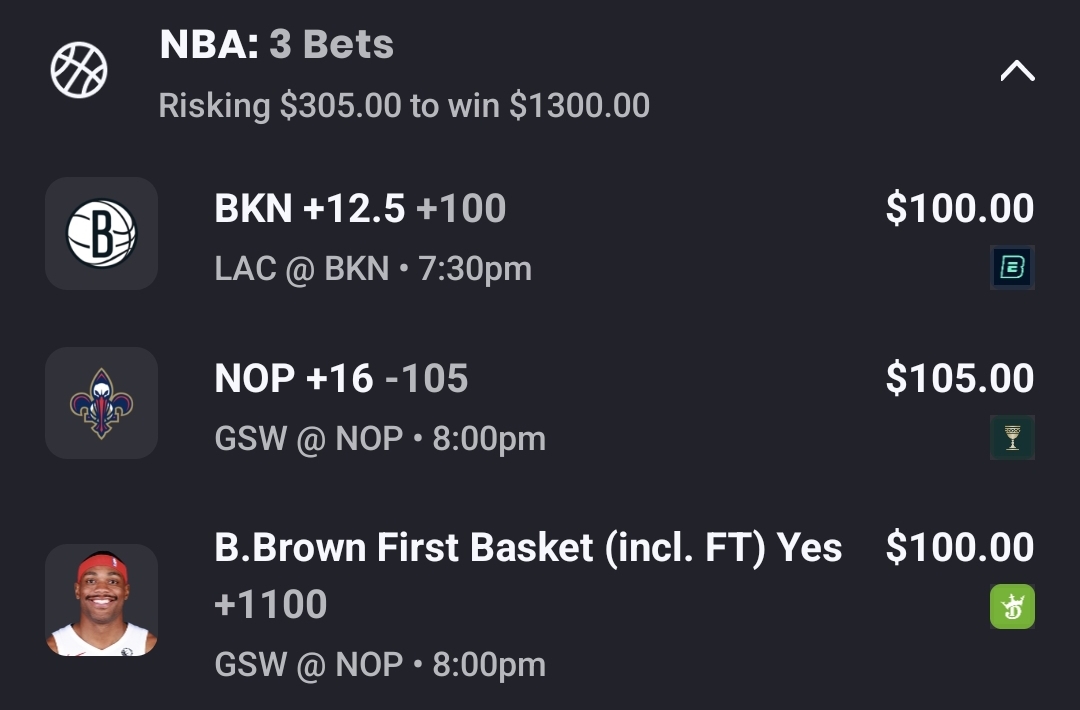Screen dimensions: 1080x710
Task: Open the Brooklyn Nets team logo
Action: 101,234
